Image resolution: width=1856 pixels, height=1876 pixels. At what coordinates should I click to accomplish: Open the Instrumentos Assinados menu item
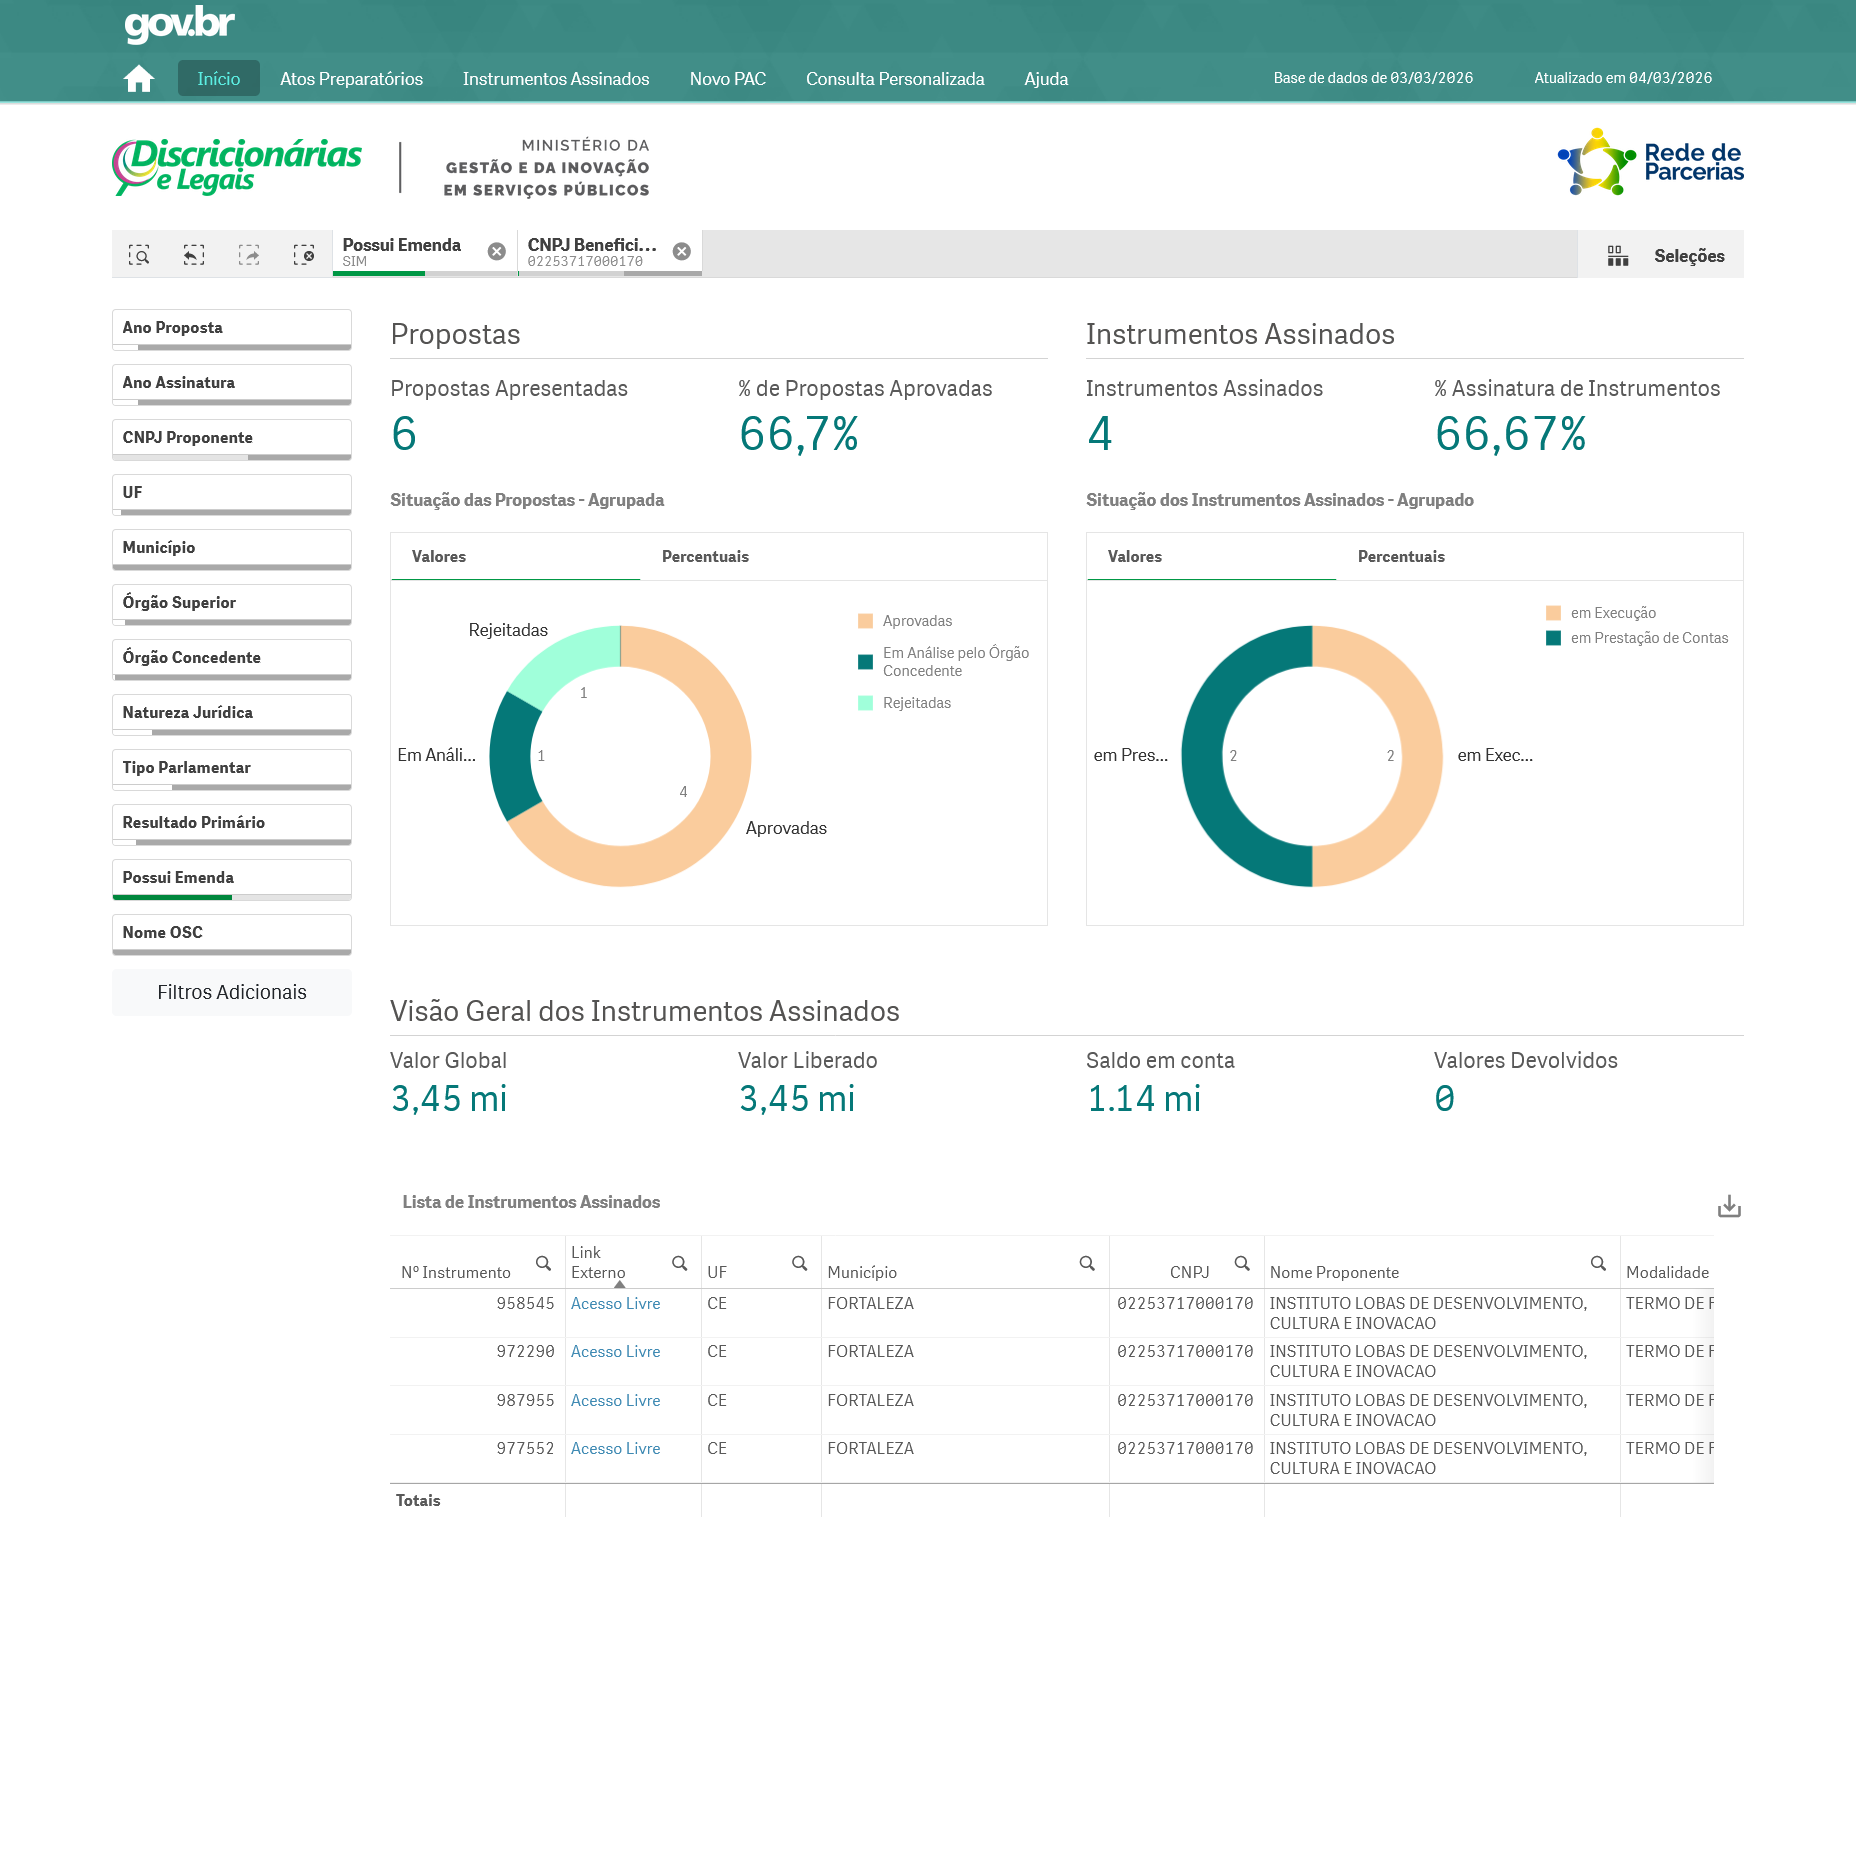[x=556, y=79]
